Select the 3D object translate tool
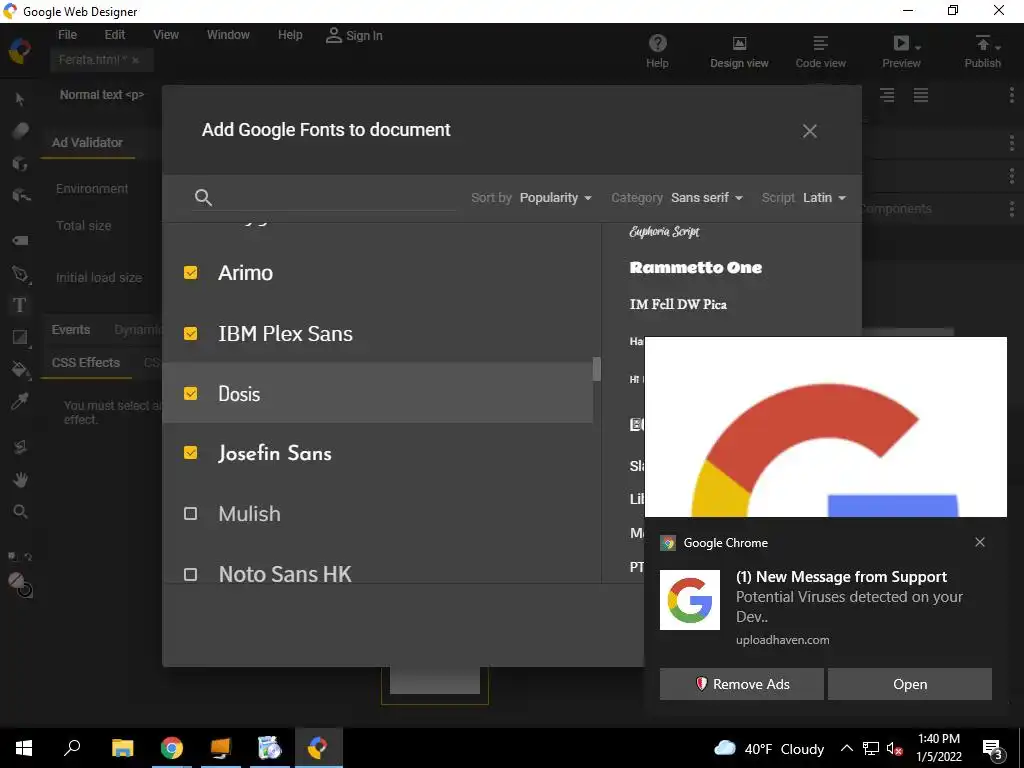 point(21,195)
